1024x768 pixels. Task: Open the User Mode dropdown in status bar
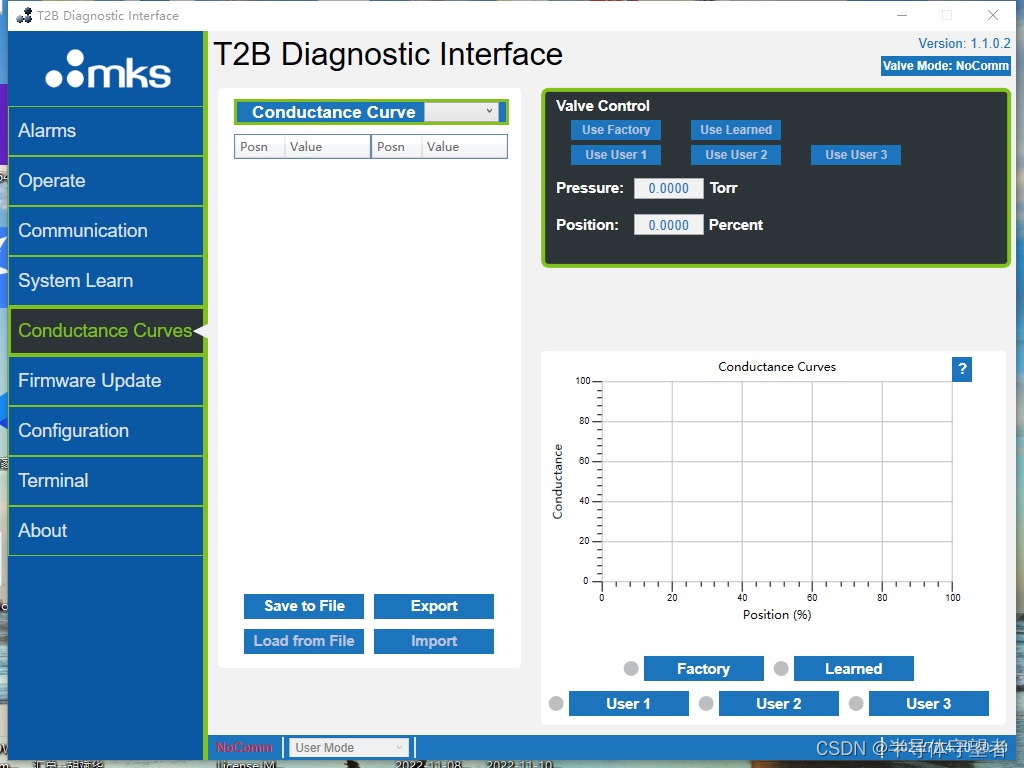pyautogui.click(x=349, y=747)
